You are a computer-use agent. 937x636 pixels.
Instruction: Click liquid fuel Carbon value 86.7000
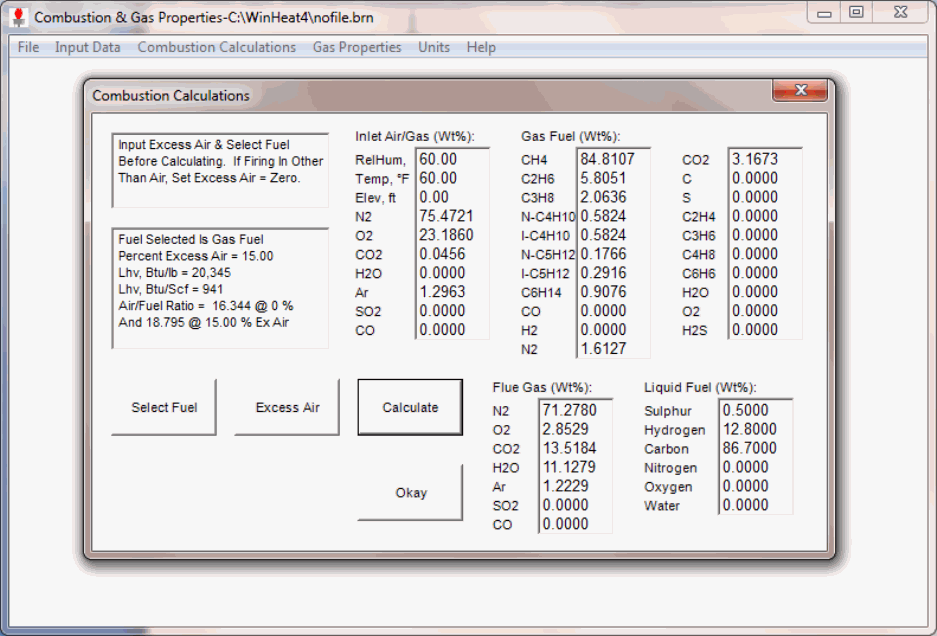pos(757,448)
